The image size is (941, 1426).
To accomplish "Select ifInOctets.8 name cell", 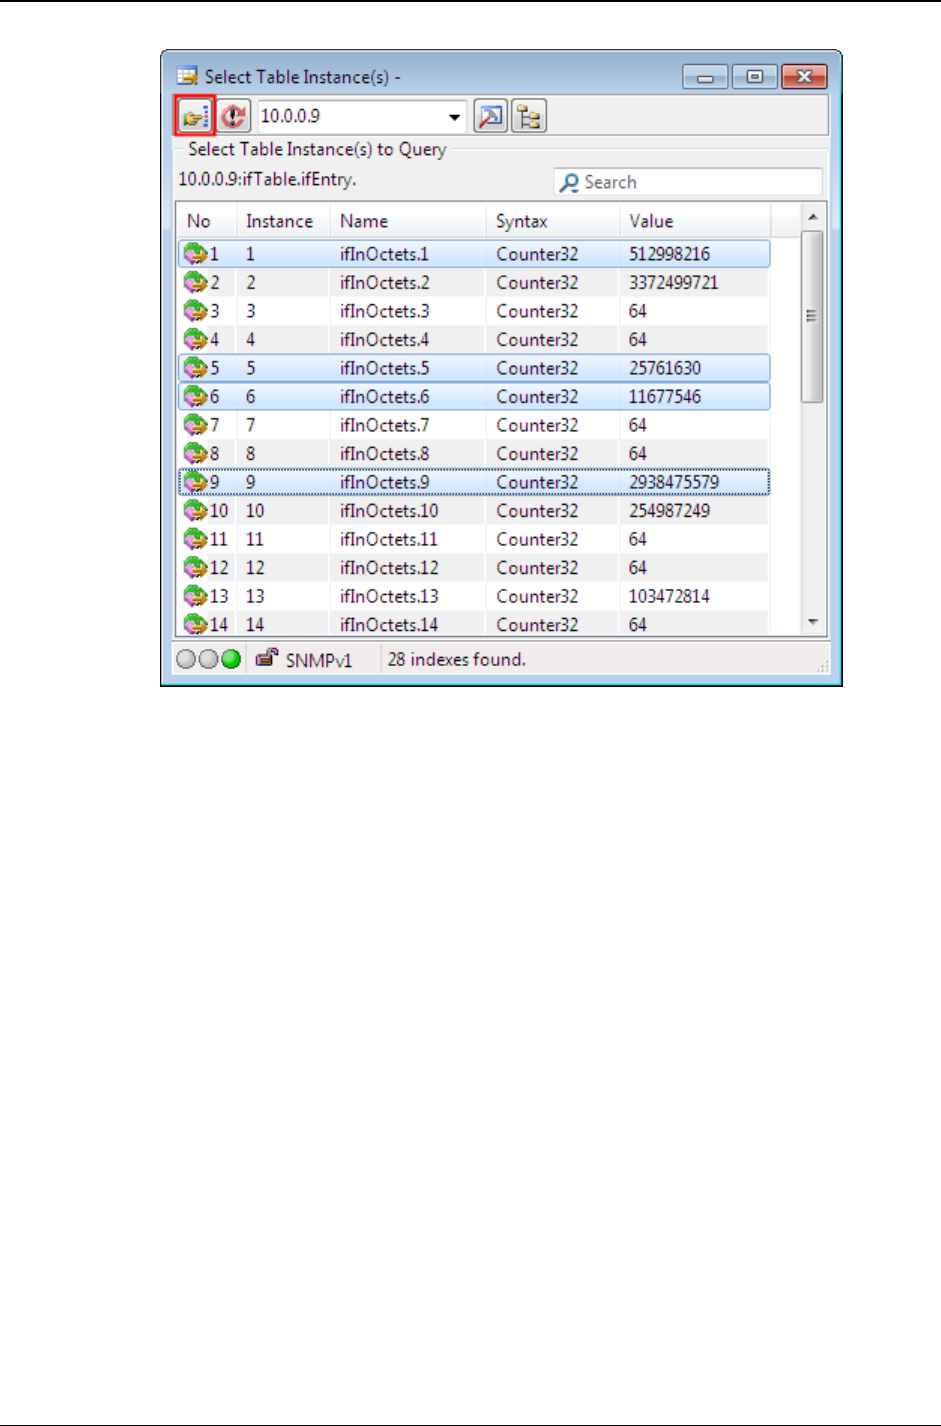I will click(x=384, y=454).
